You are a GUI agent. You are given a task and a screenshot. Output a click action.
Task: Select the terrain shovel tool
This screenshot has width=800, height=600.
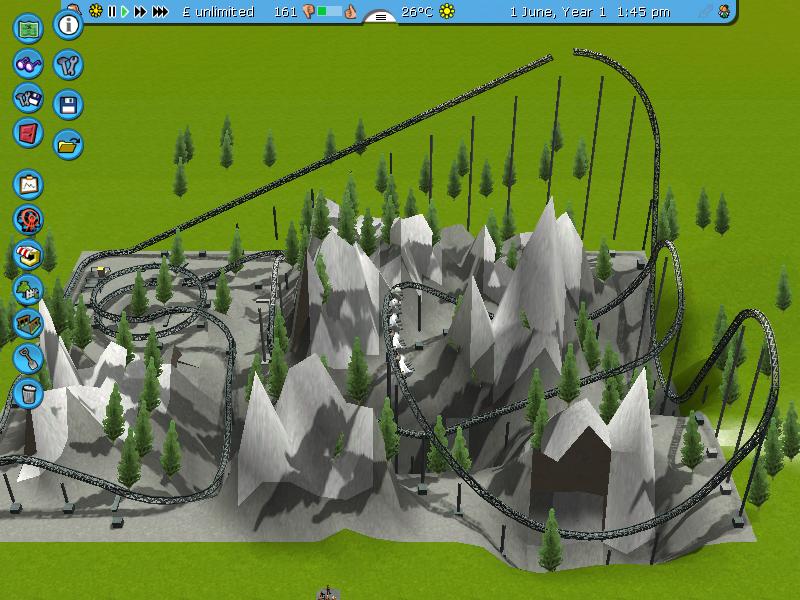click(28, 359)
